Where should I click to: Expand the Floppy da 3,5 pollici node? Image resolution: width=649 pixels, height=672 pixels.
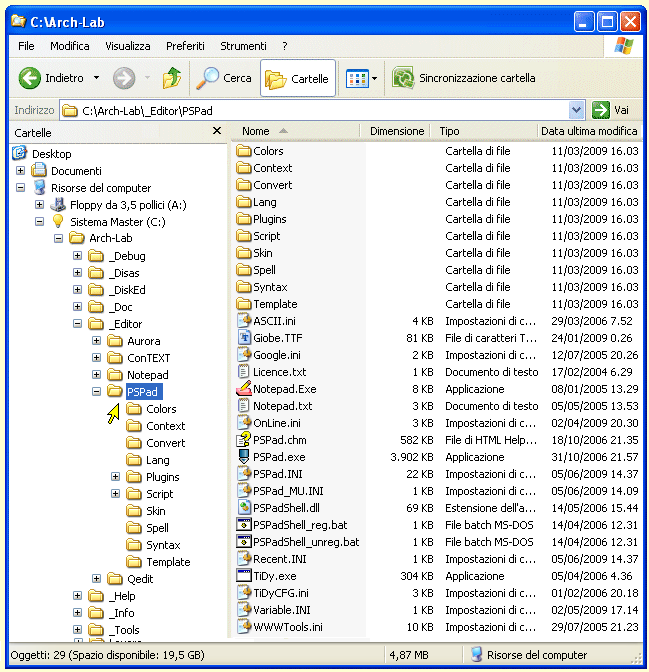[39, 204]
